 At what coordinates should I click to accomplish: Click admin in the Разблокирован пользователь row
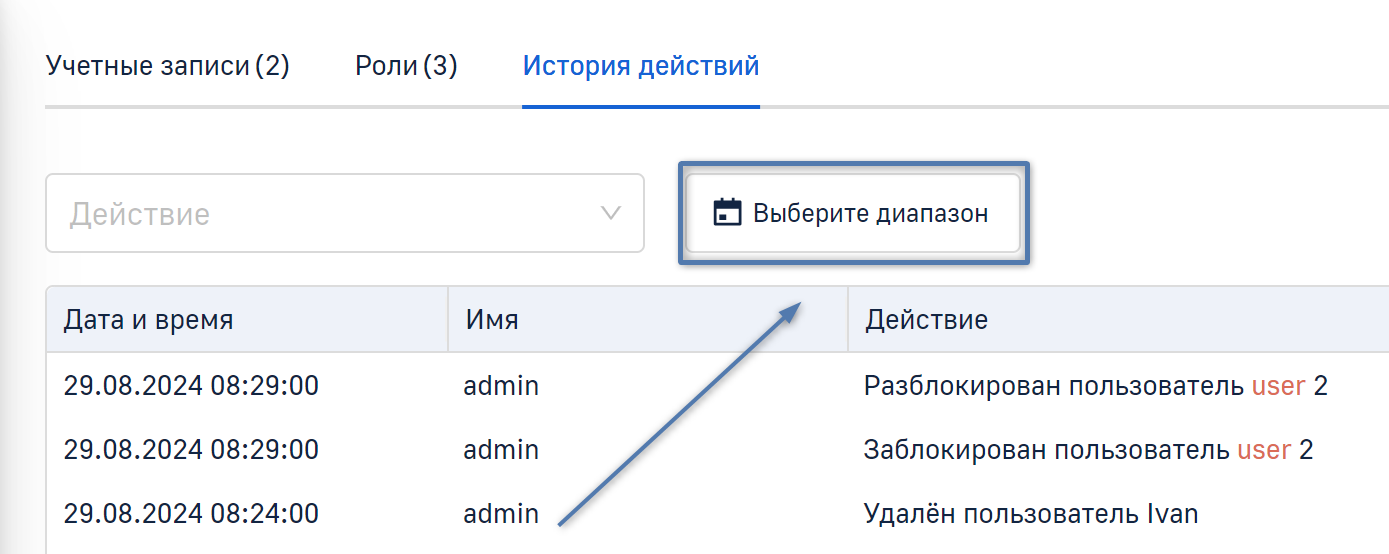click(x=501, y=385)
